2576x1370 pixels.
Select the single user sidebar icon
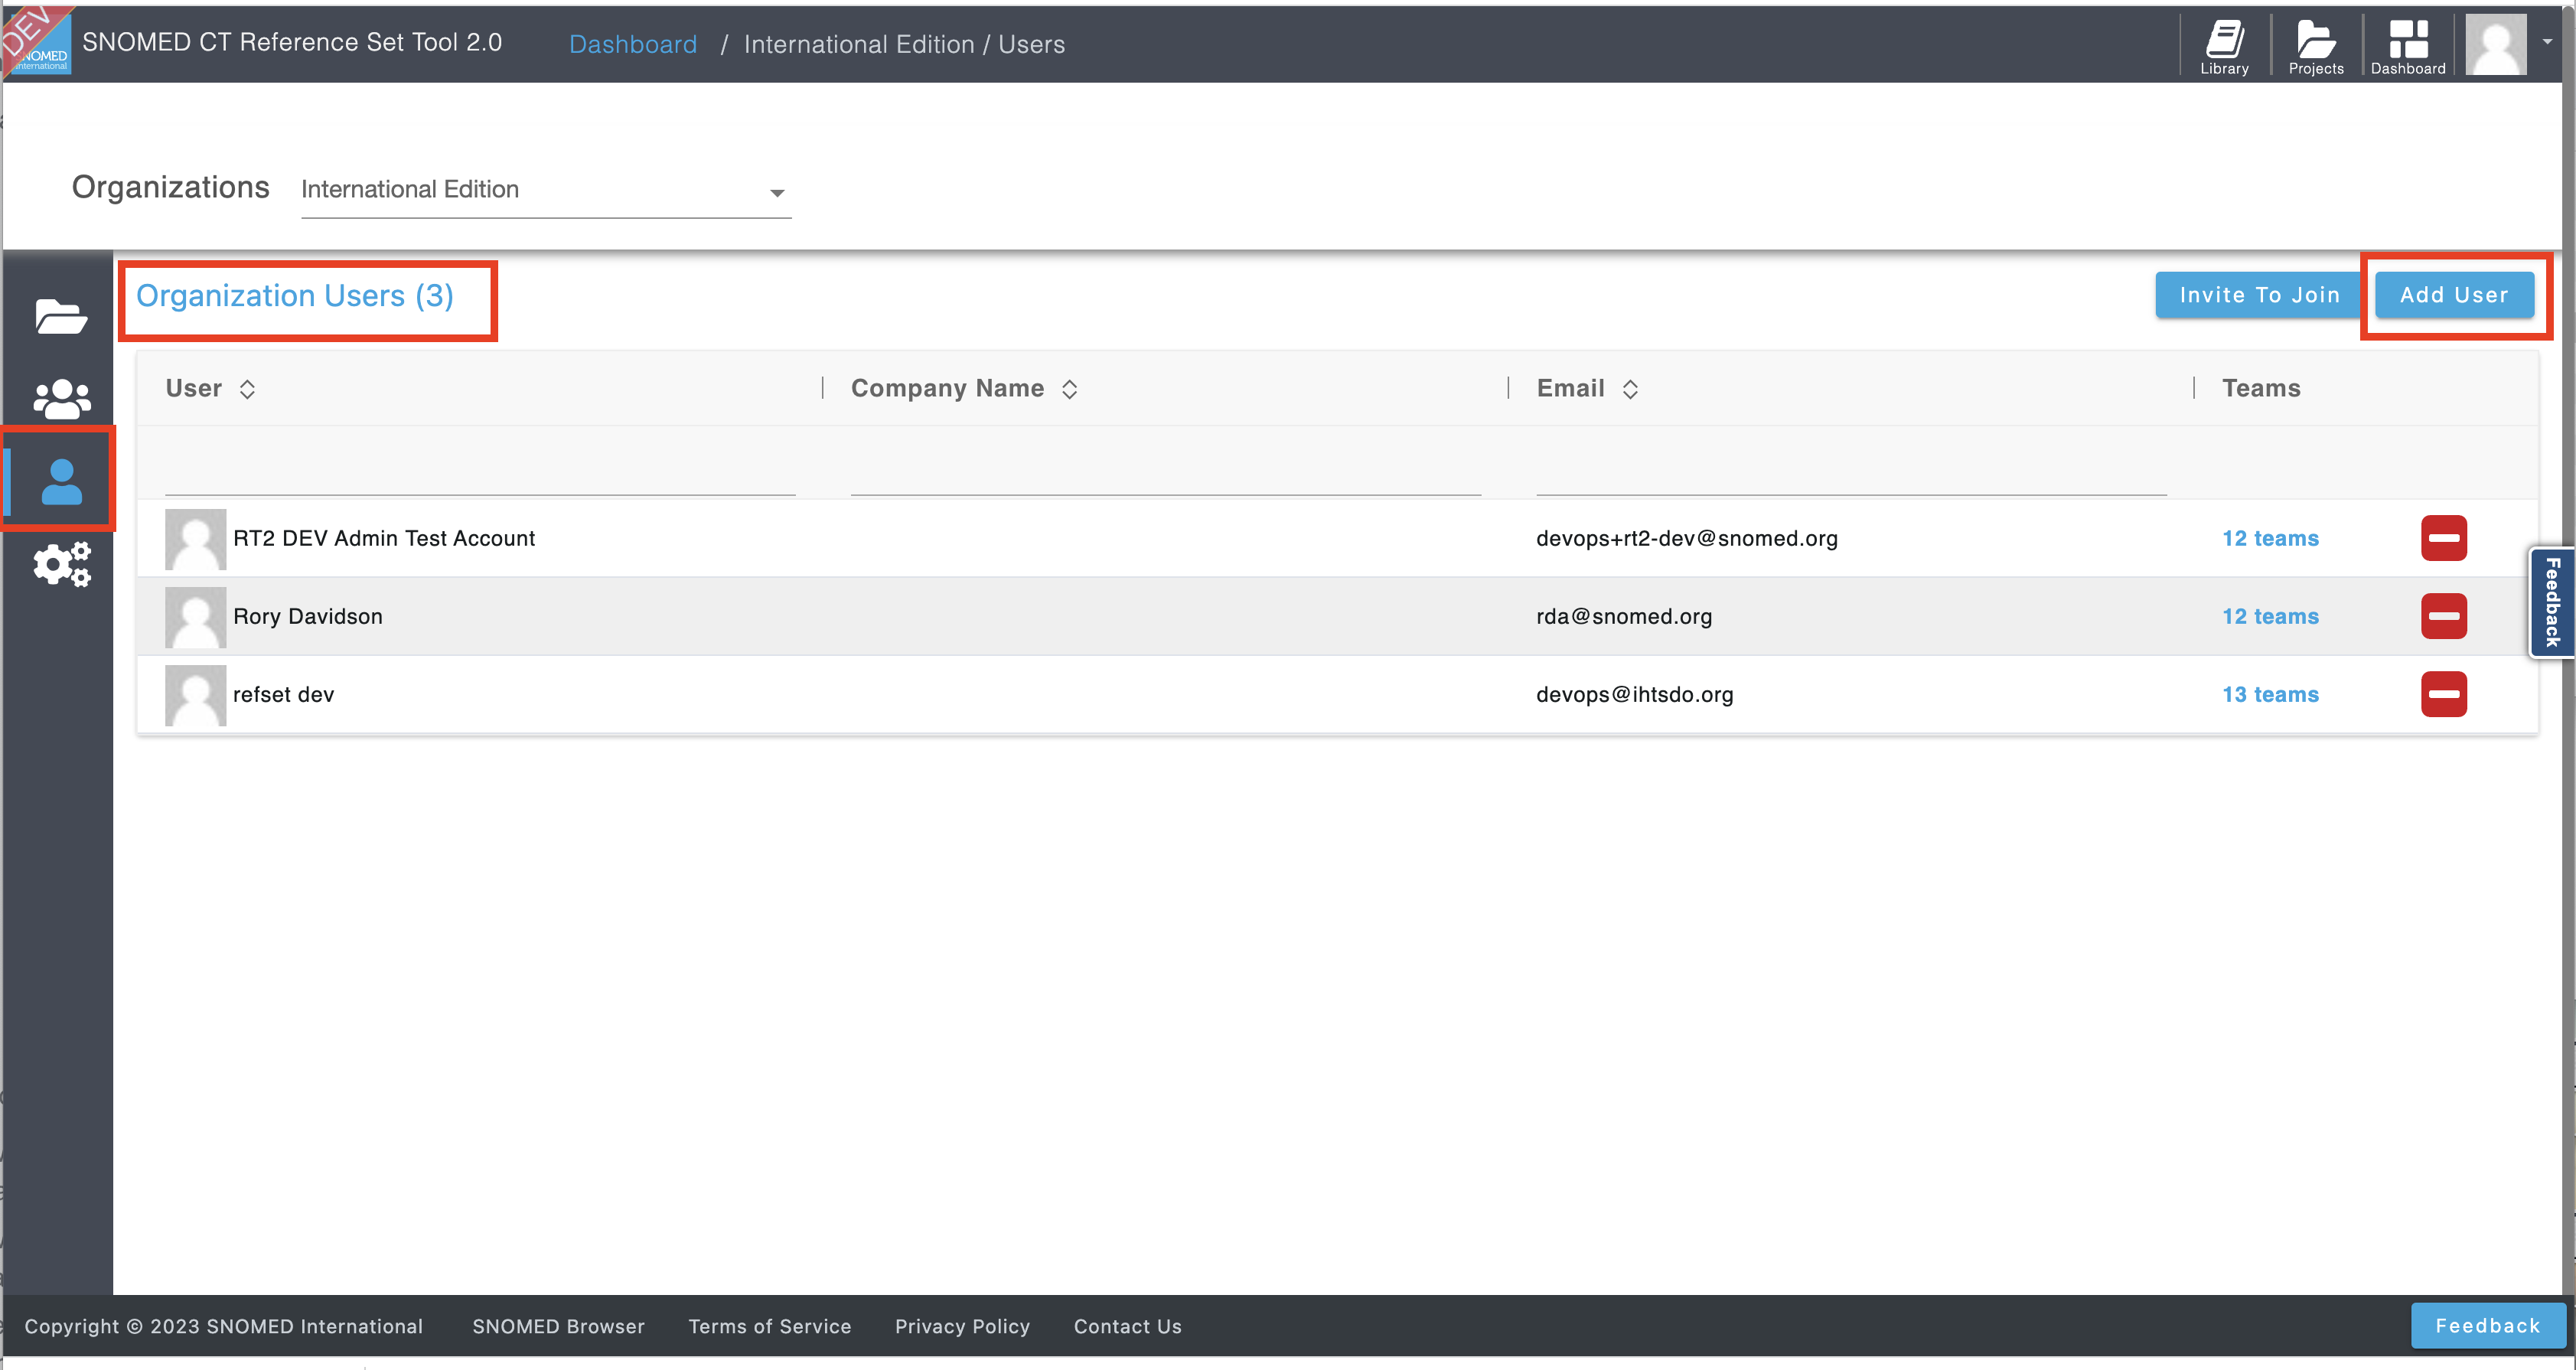point(61,481)
